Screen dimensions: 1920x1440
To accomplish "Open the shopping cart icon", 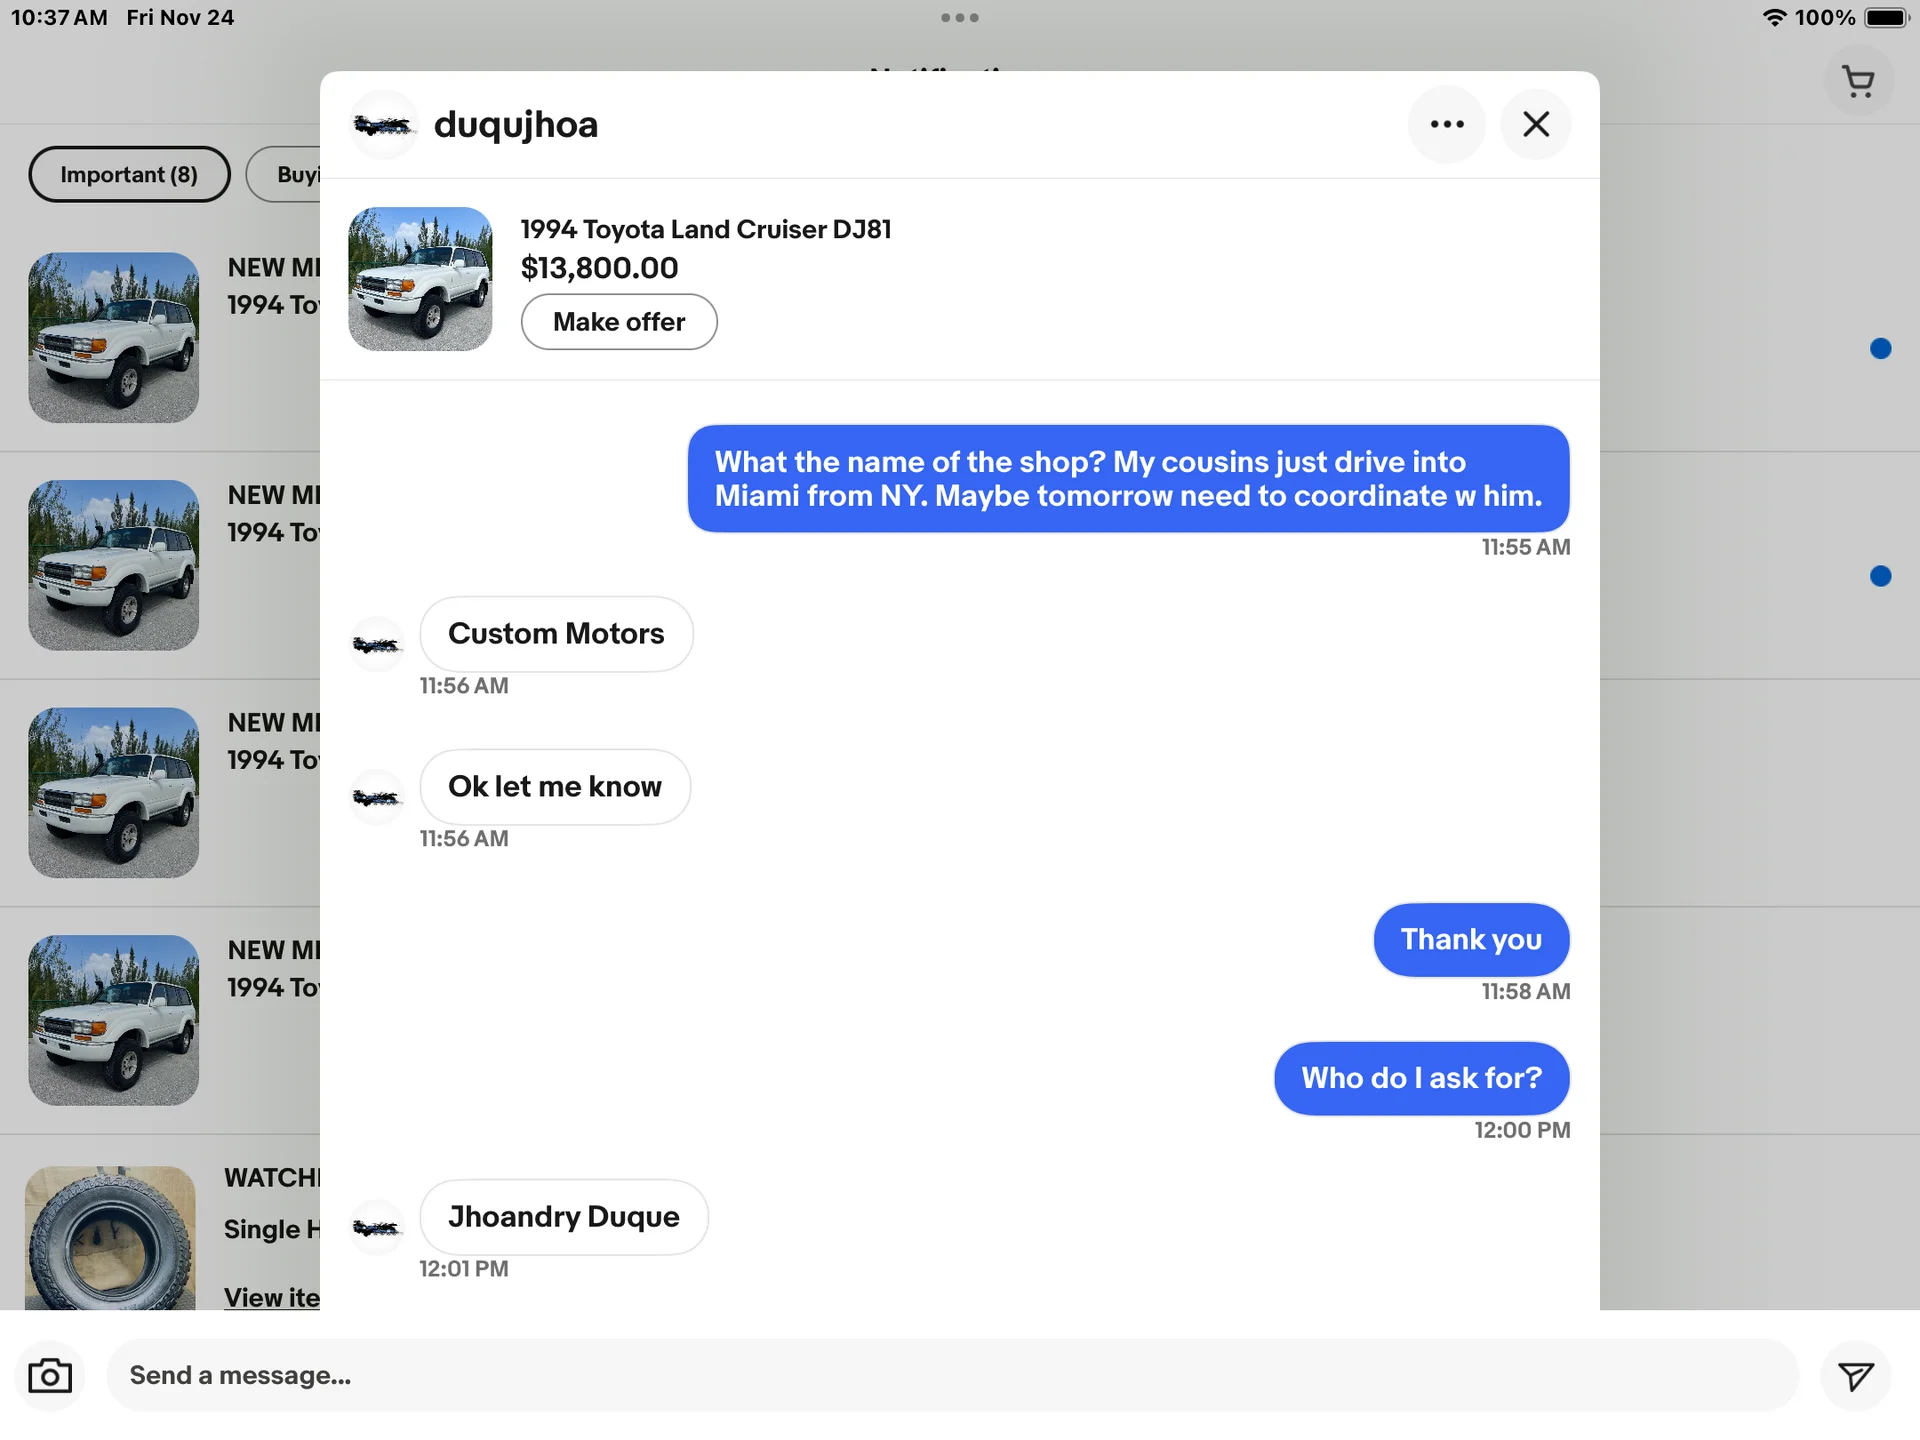I will tap(1858, 82).
